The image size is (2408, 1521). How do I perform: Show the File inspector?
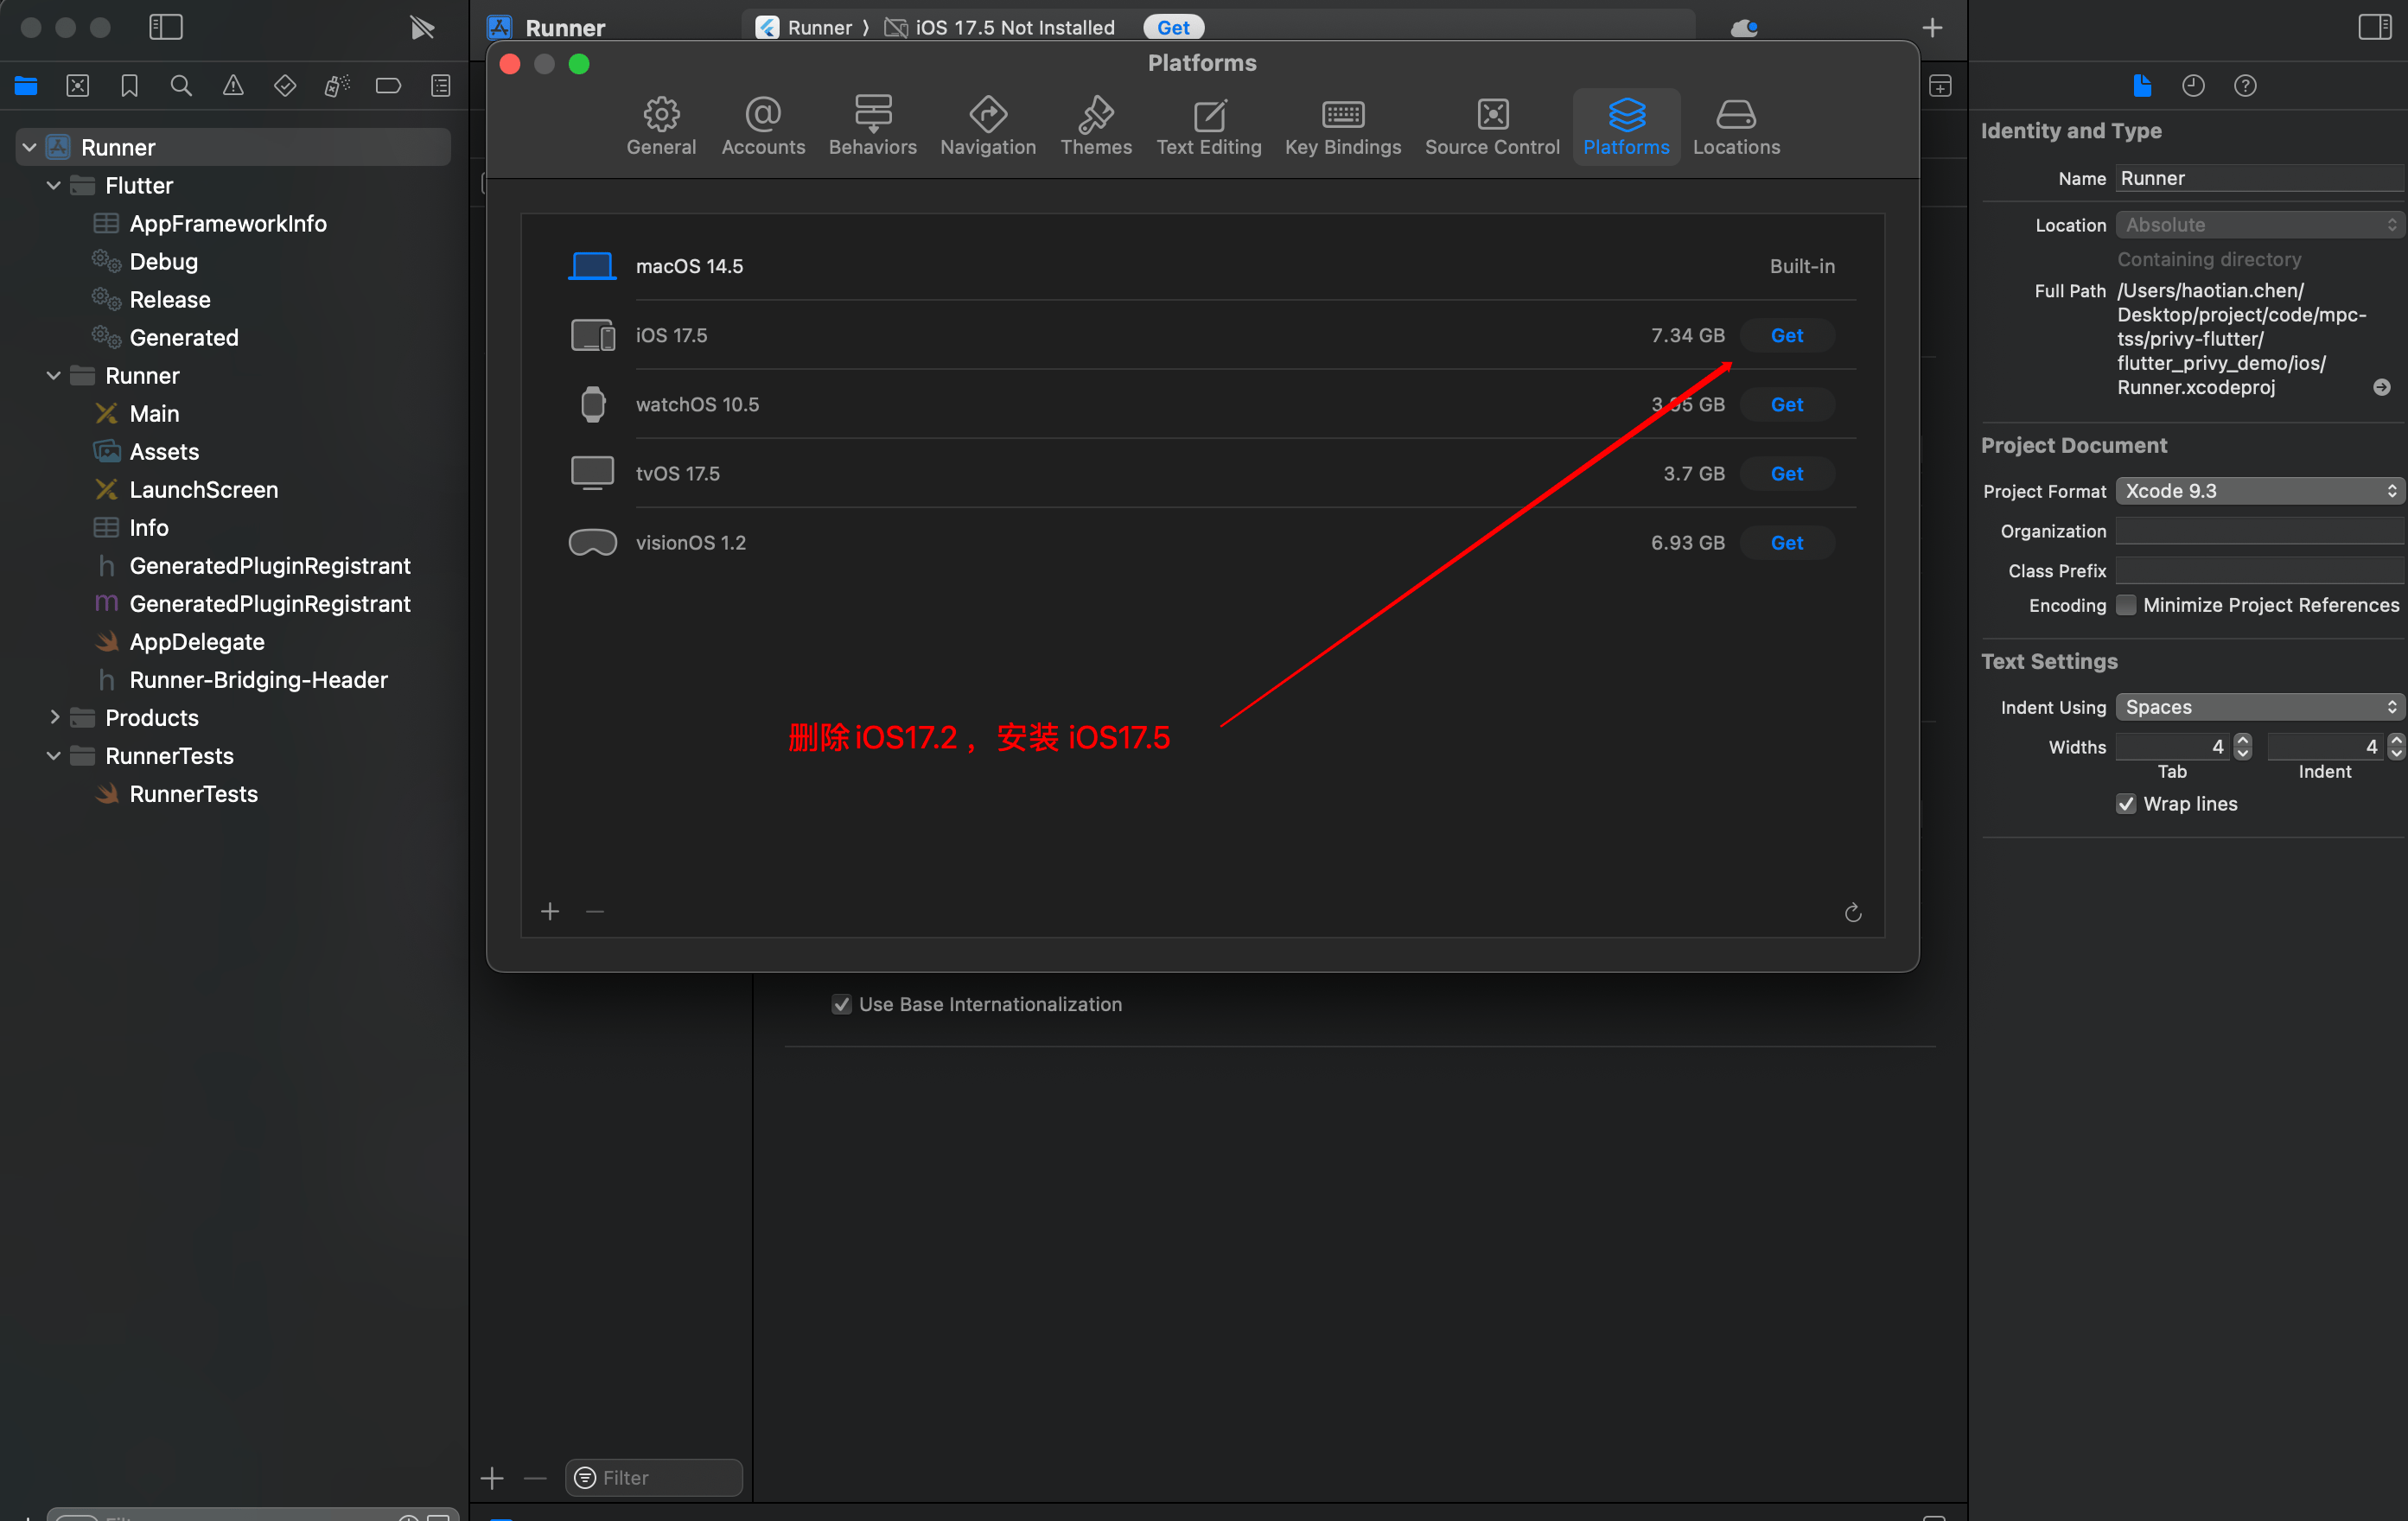click(2142, 86)
